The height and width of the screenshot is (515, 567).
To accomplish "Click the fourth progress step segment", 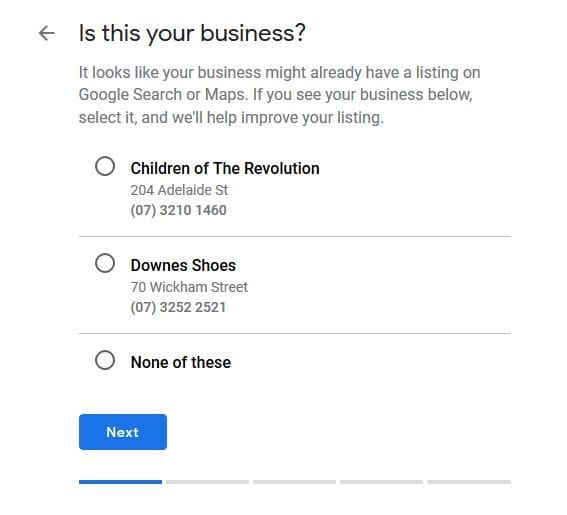I will point(381,482).
